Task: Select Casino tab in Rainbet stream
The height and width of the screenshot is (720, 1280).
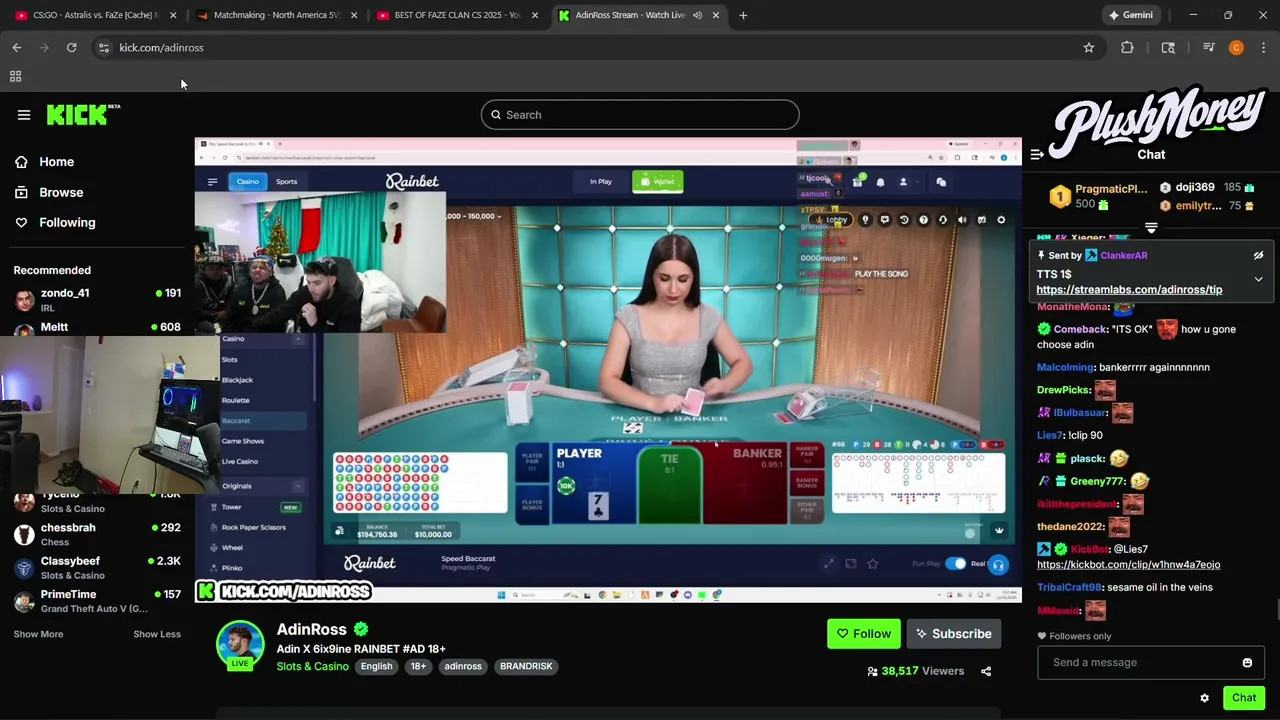Action: [247, 181]
